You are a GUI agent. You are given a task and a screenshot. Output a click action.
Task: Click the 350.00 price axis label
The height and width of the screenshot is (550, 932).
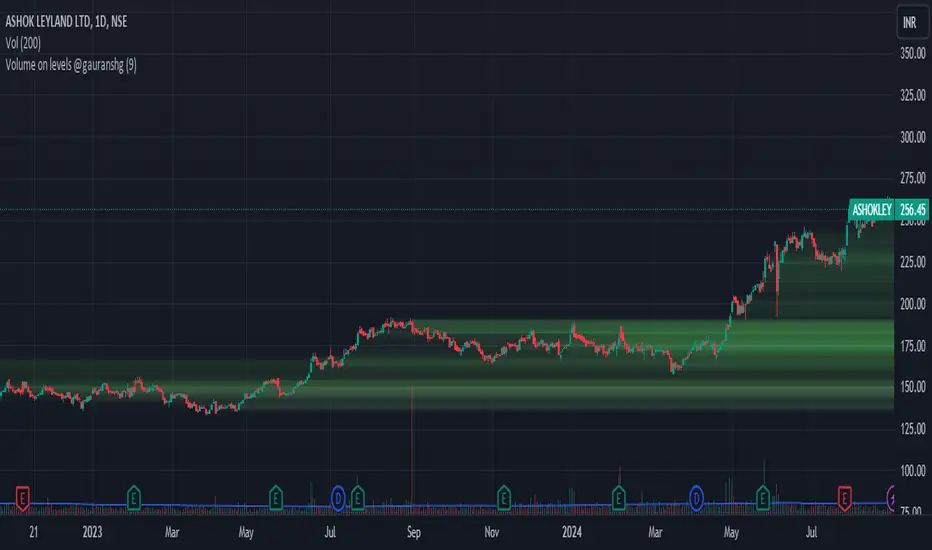point(912,54)
